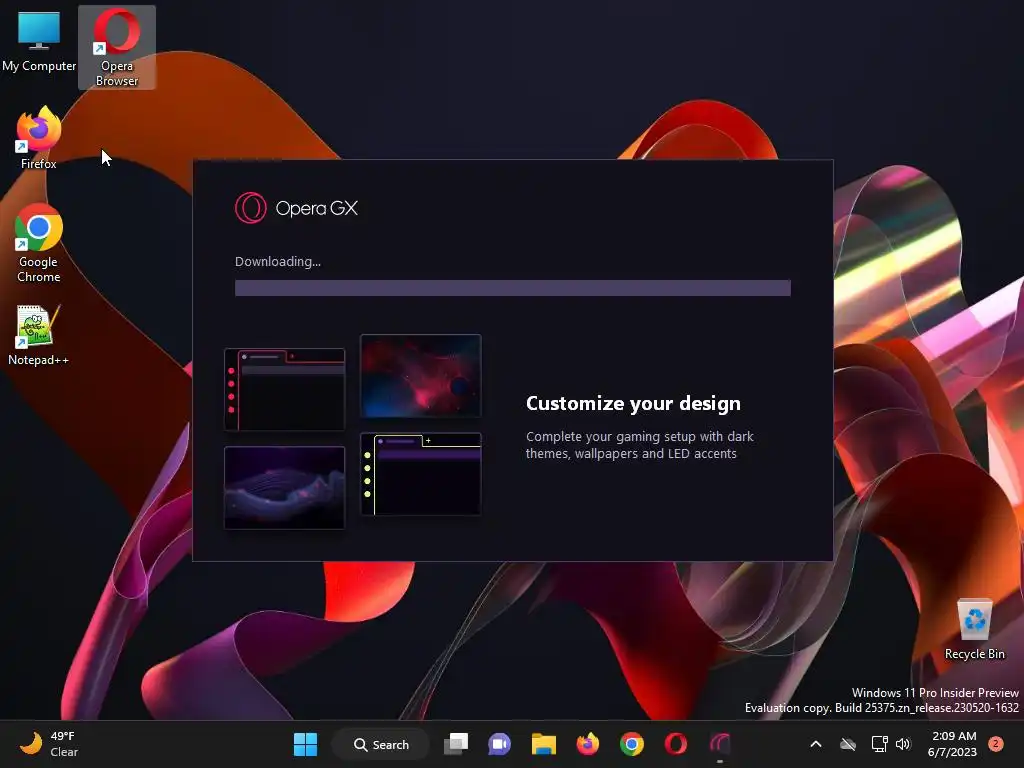Open File Explorer from the taskbar
1024x768 pixels.
click(543, 744)
